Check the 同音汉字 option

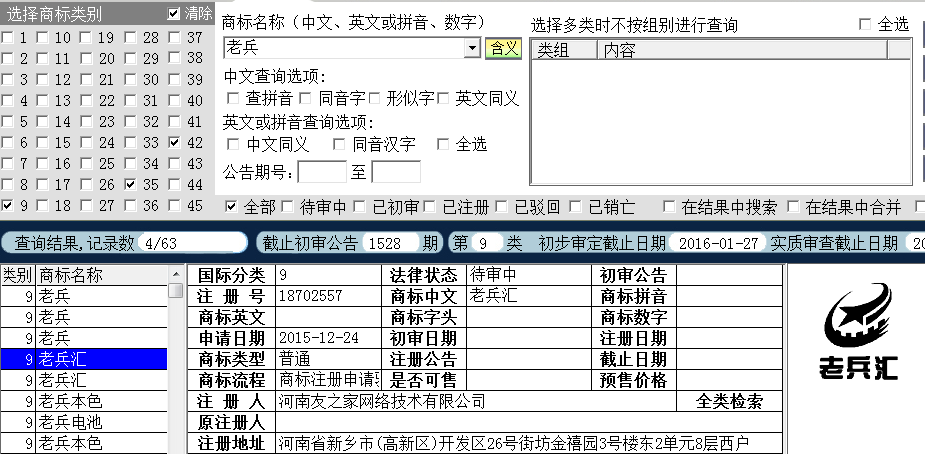pyautogui.click(x=339, y=144)
